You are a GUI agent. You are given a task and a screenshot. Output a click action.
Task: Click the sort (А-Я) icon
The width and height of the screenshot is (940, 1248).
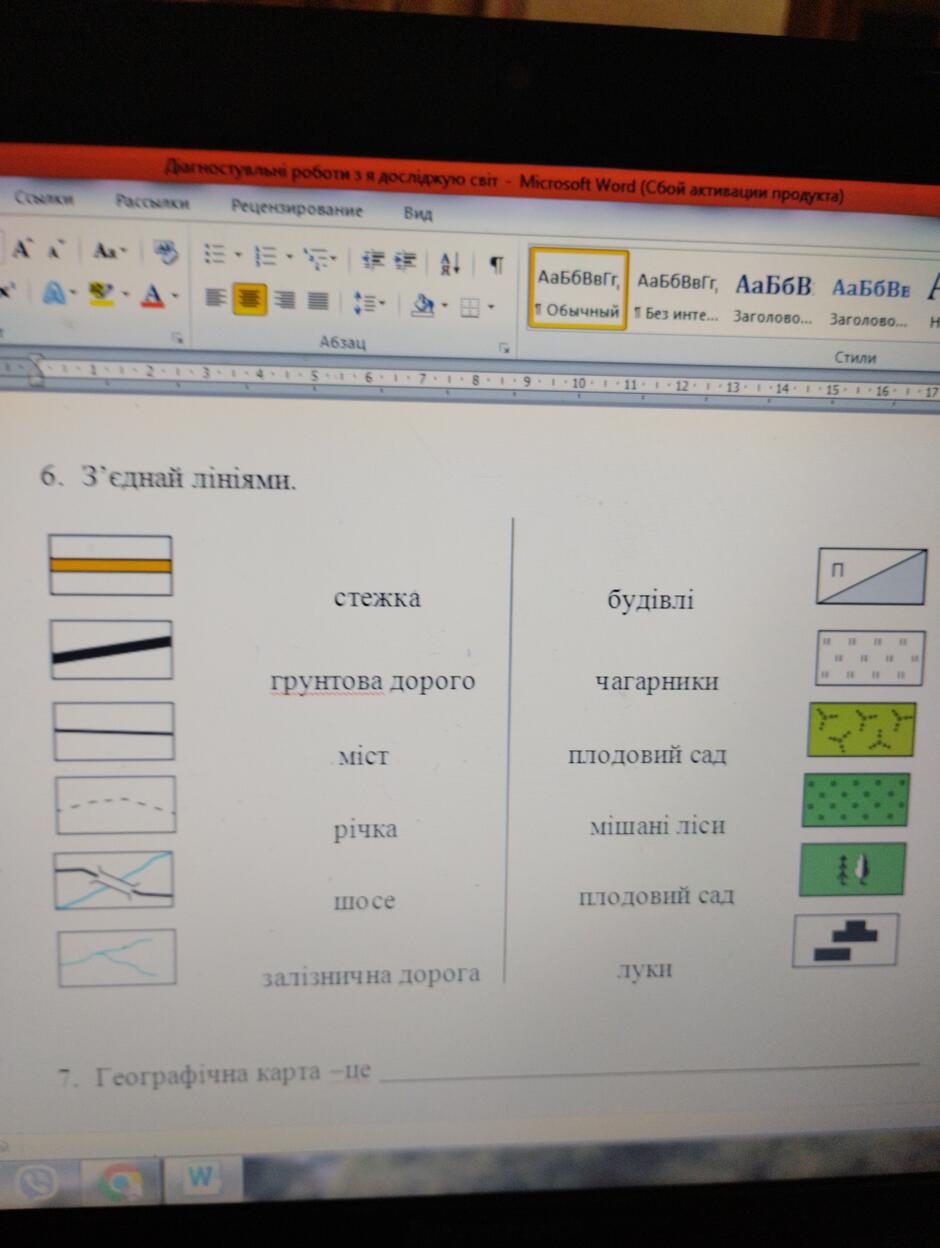coord(450,263)
